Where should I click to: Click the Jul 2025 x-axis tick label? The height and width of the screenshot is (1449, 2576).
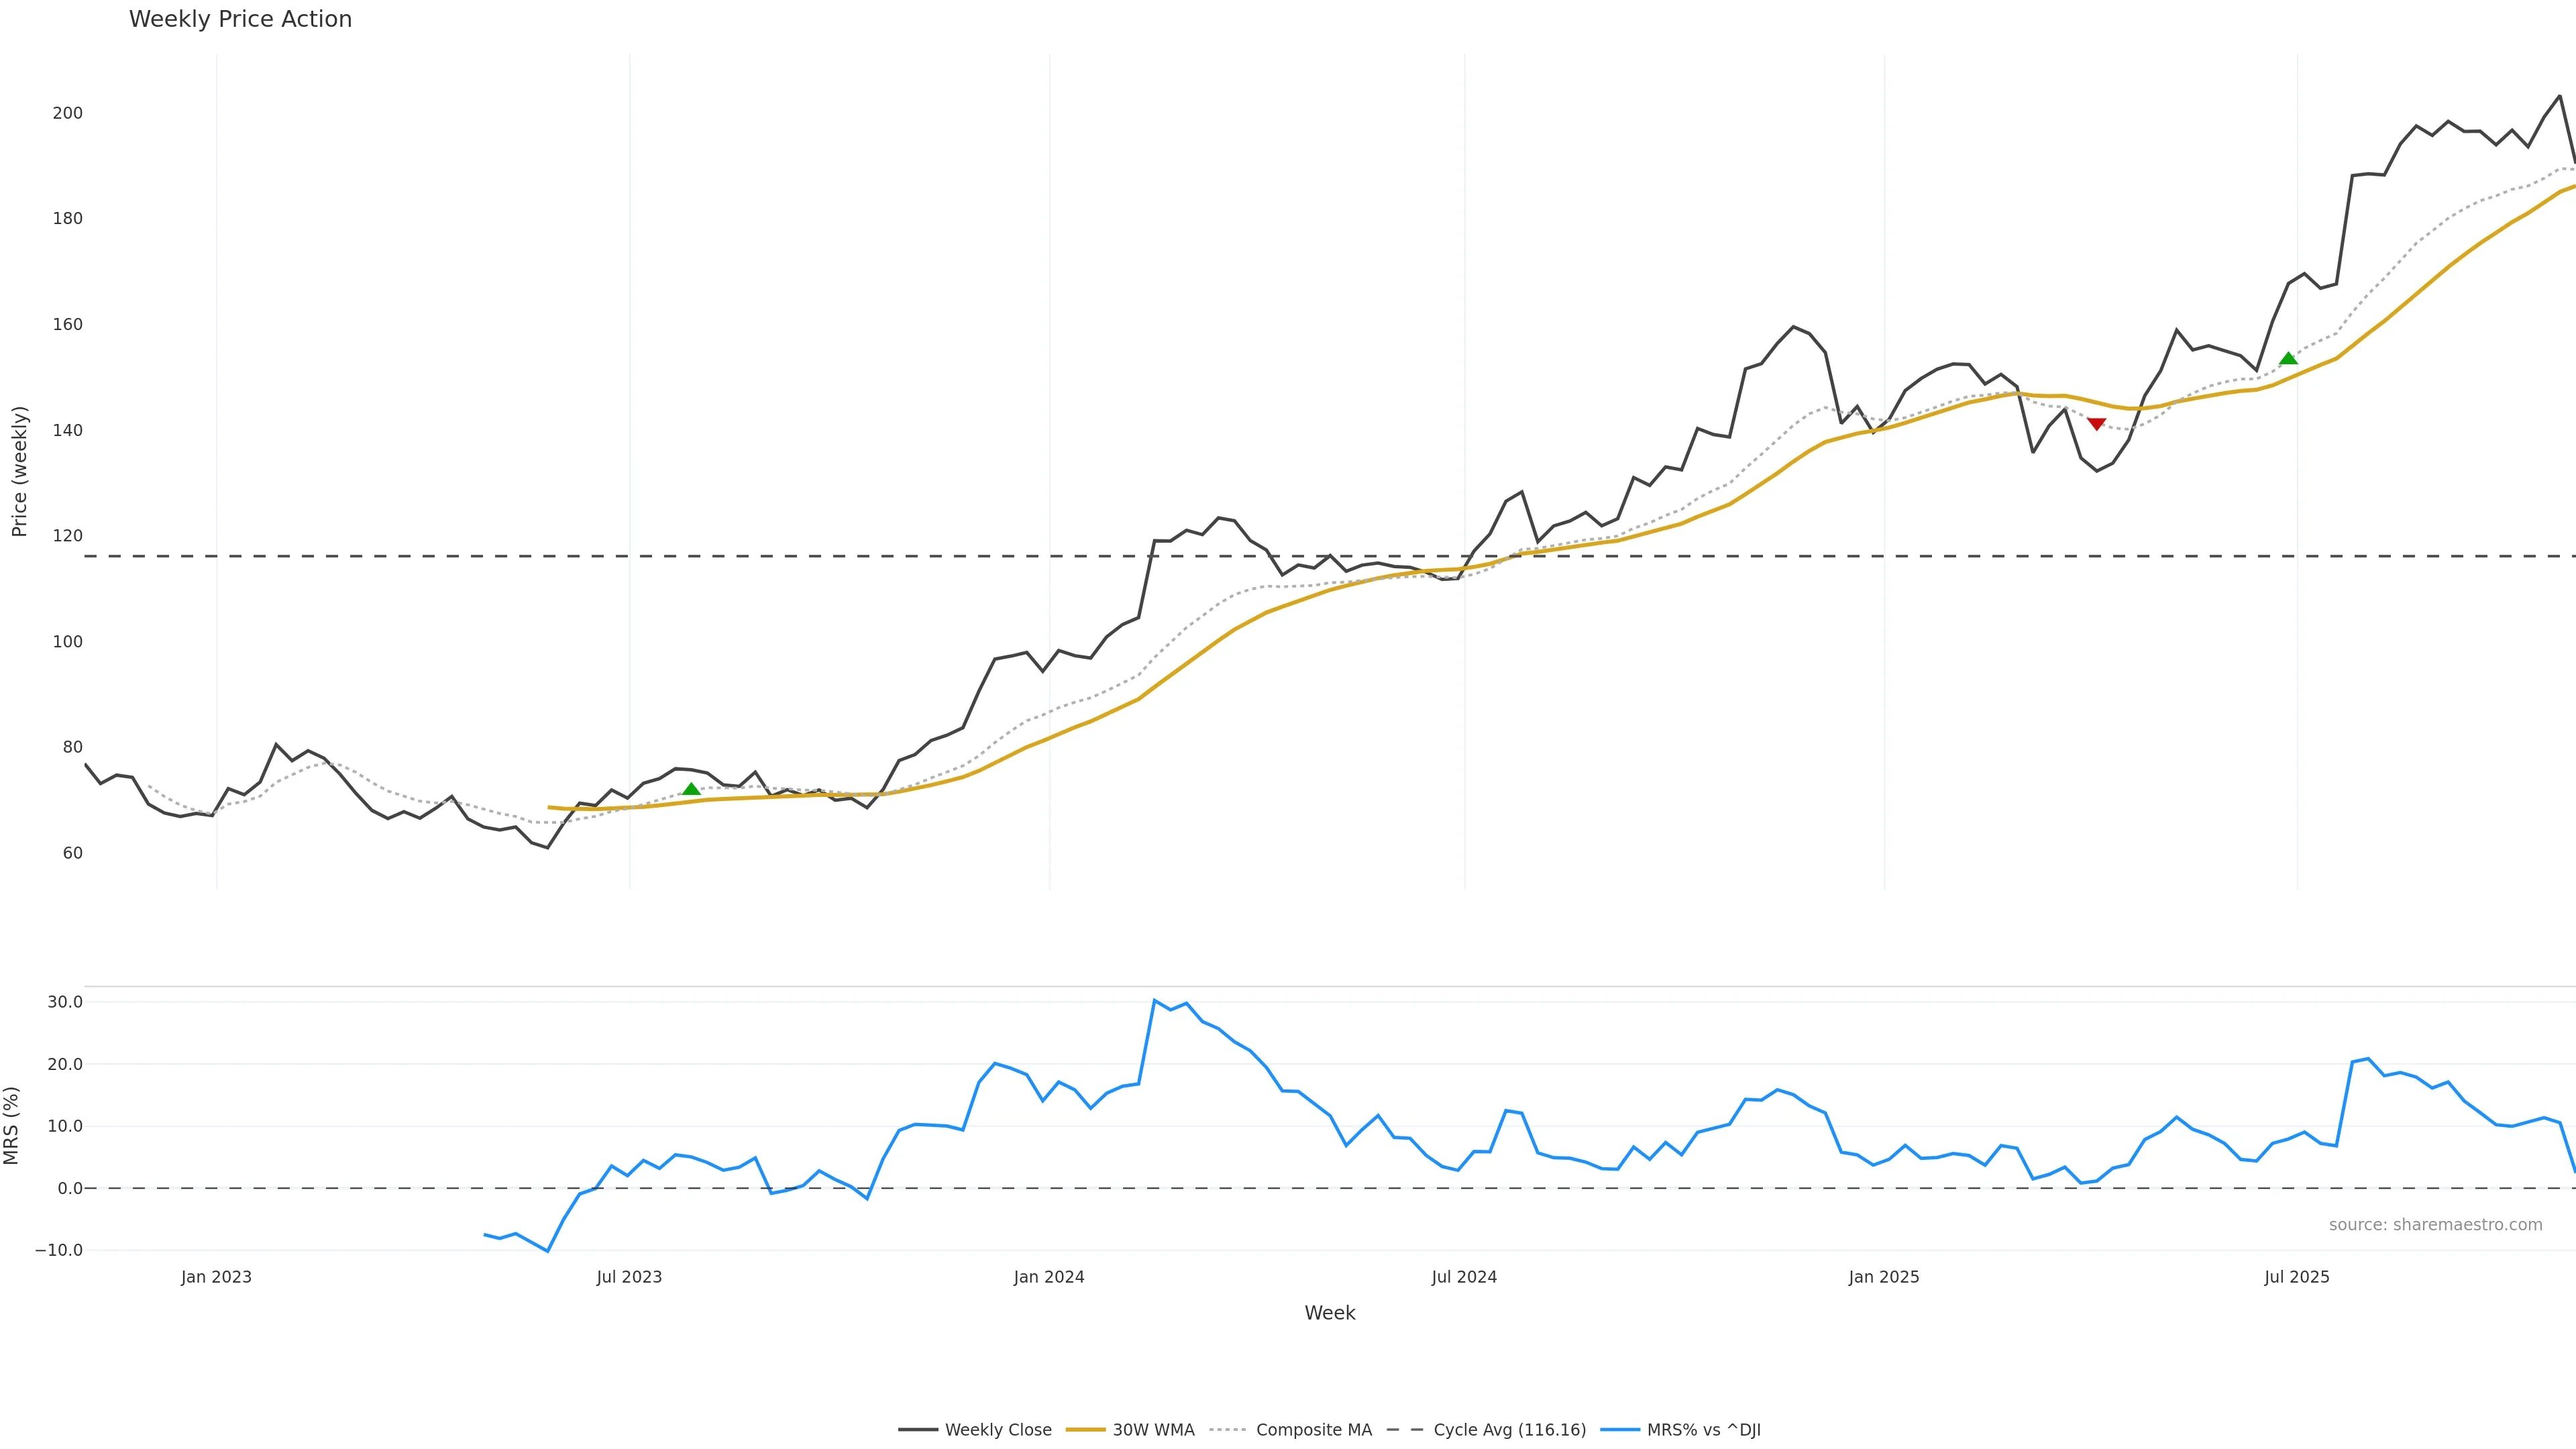tap(2297, 1277)
